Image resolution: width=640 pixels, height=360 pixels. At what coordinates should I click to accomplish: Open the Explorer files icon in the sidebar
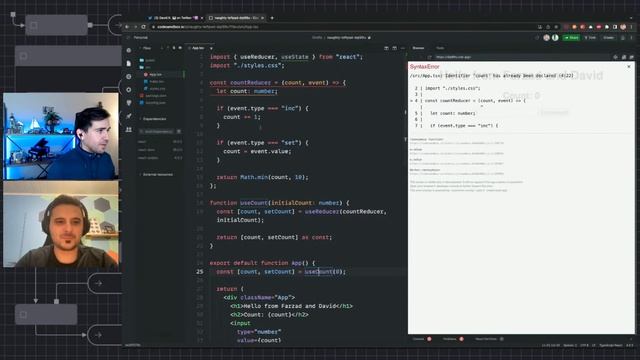(x=129, y=63)
